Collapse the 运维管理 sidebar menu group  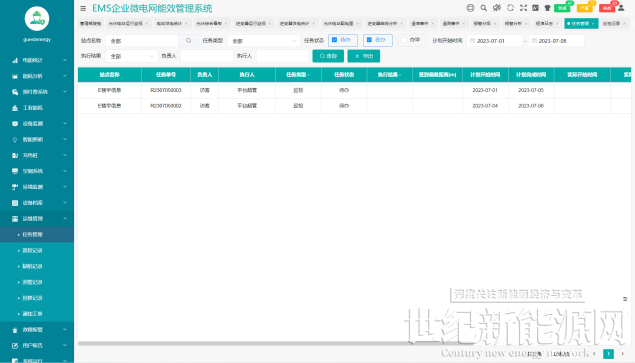[37, 219]
